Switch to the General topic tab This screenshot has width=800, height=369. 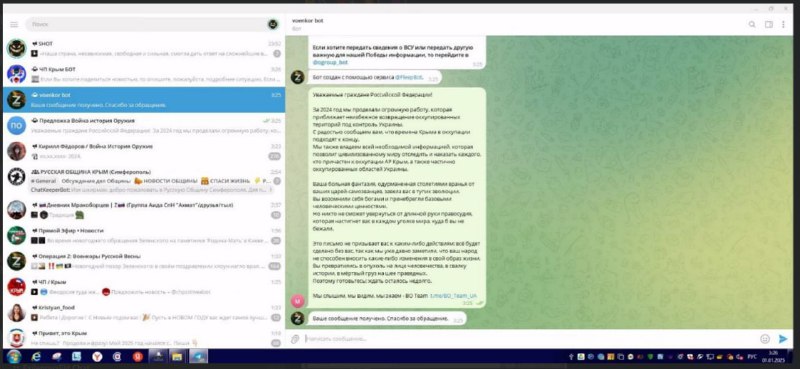[44, 181]
